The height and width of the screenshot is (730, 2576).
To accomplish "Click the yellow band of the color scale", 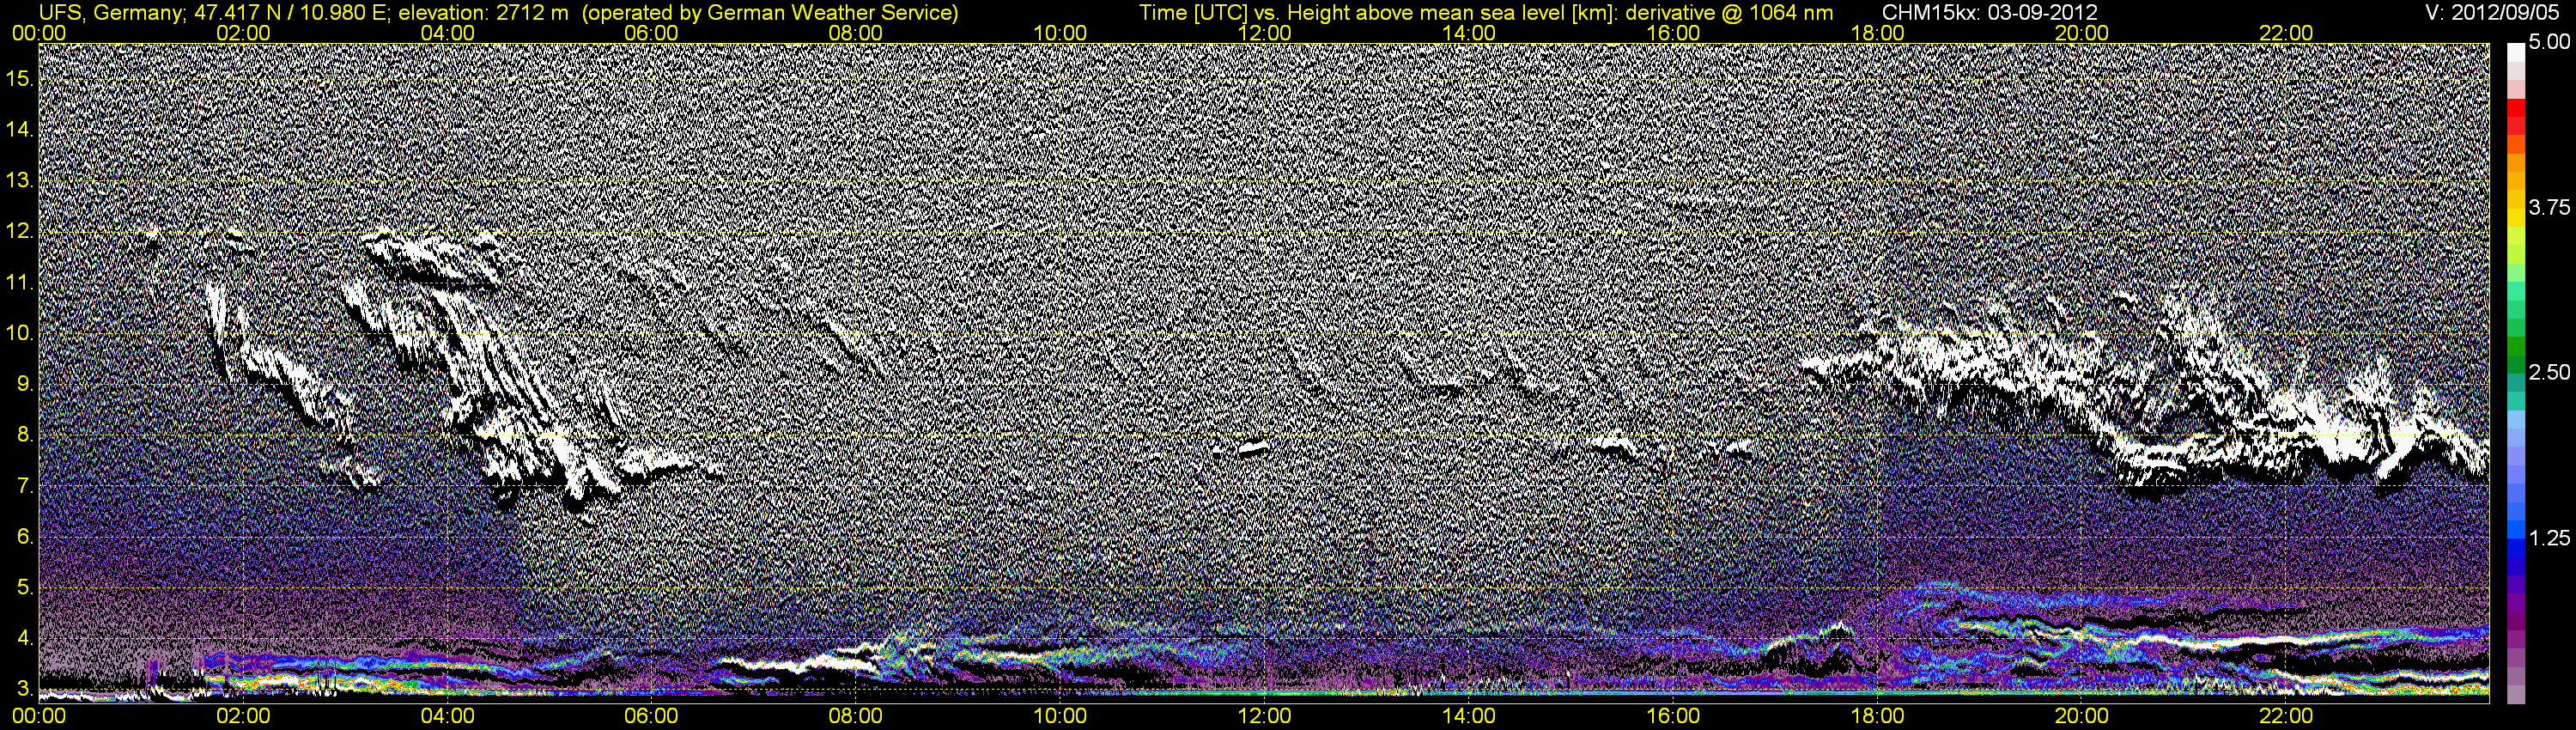I will pos(2515,220).
